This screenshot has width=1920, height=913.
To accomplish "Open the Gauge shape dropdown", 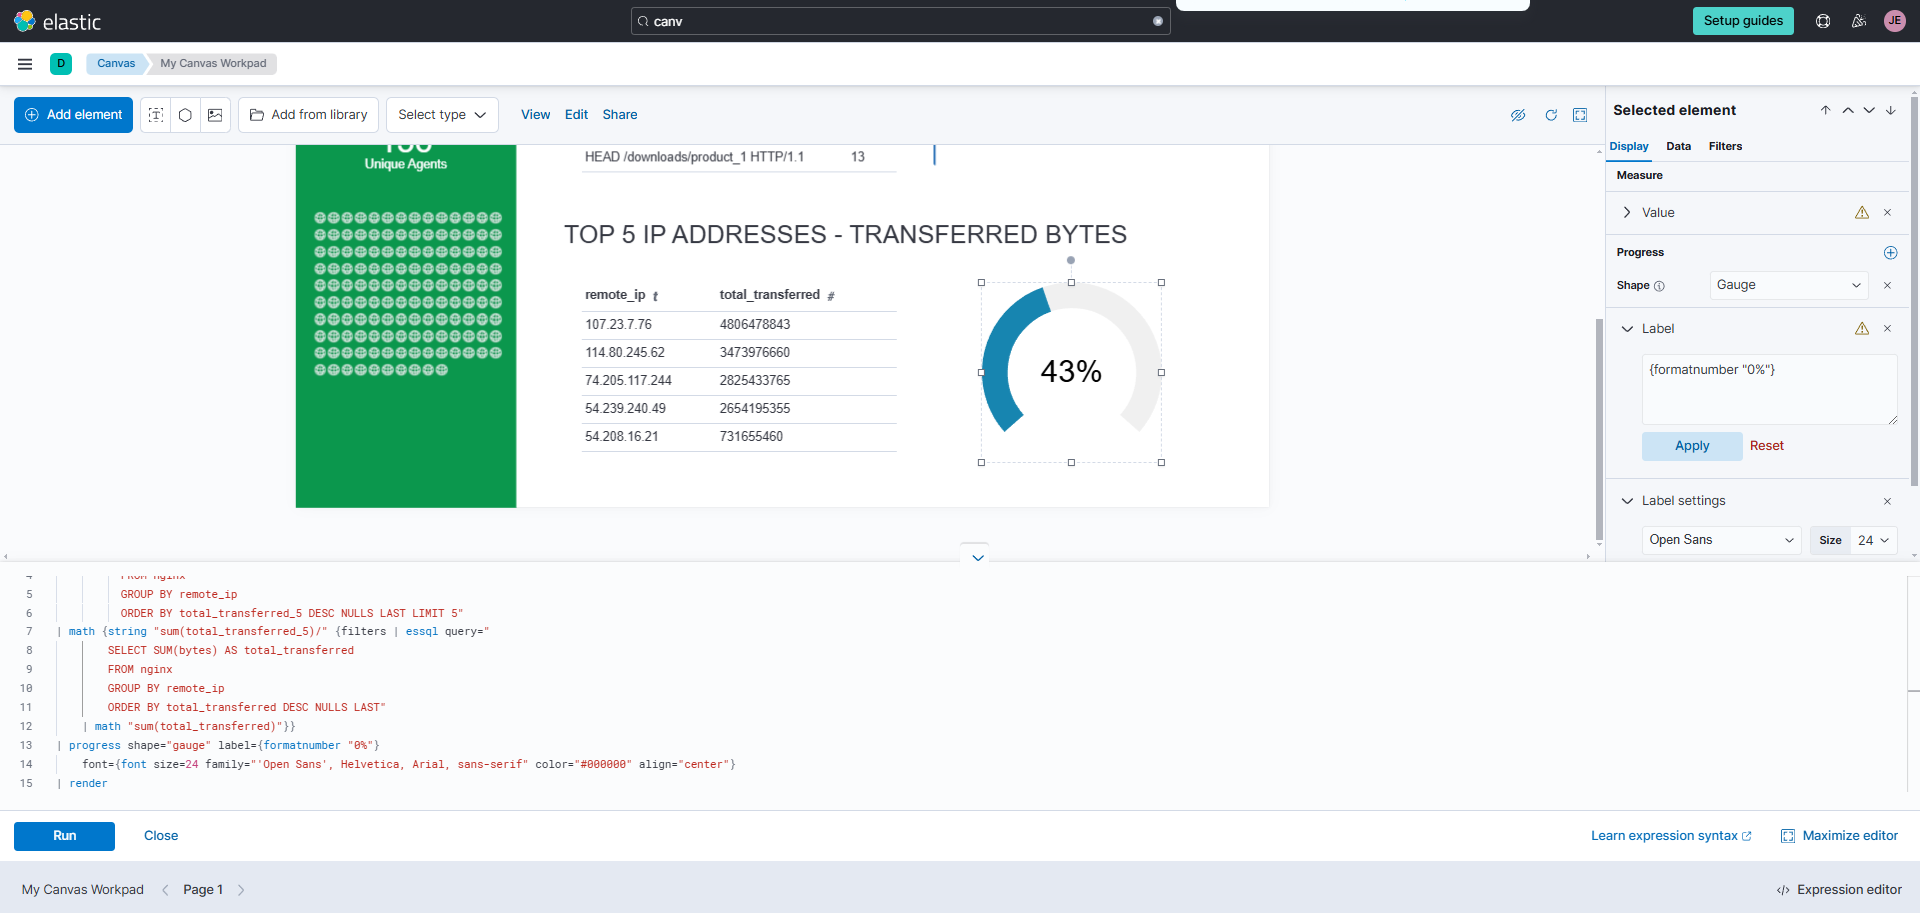I will pyautogui.click(x=1788, y=285).
